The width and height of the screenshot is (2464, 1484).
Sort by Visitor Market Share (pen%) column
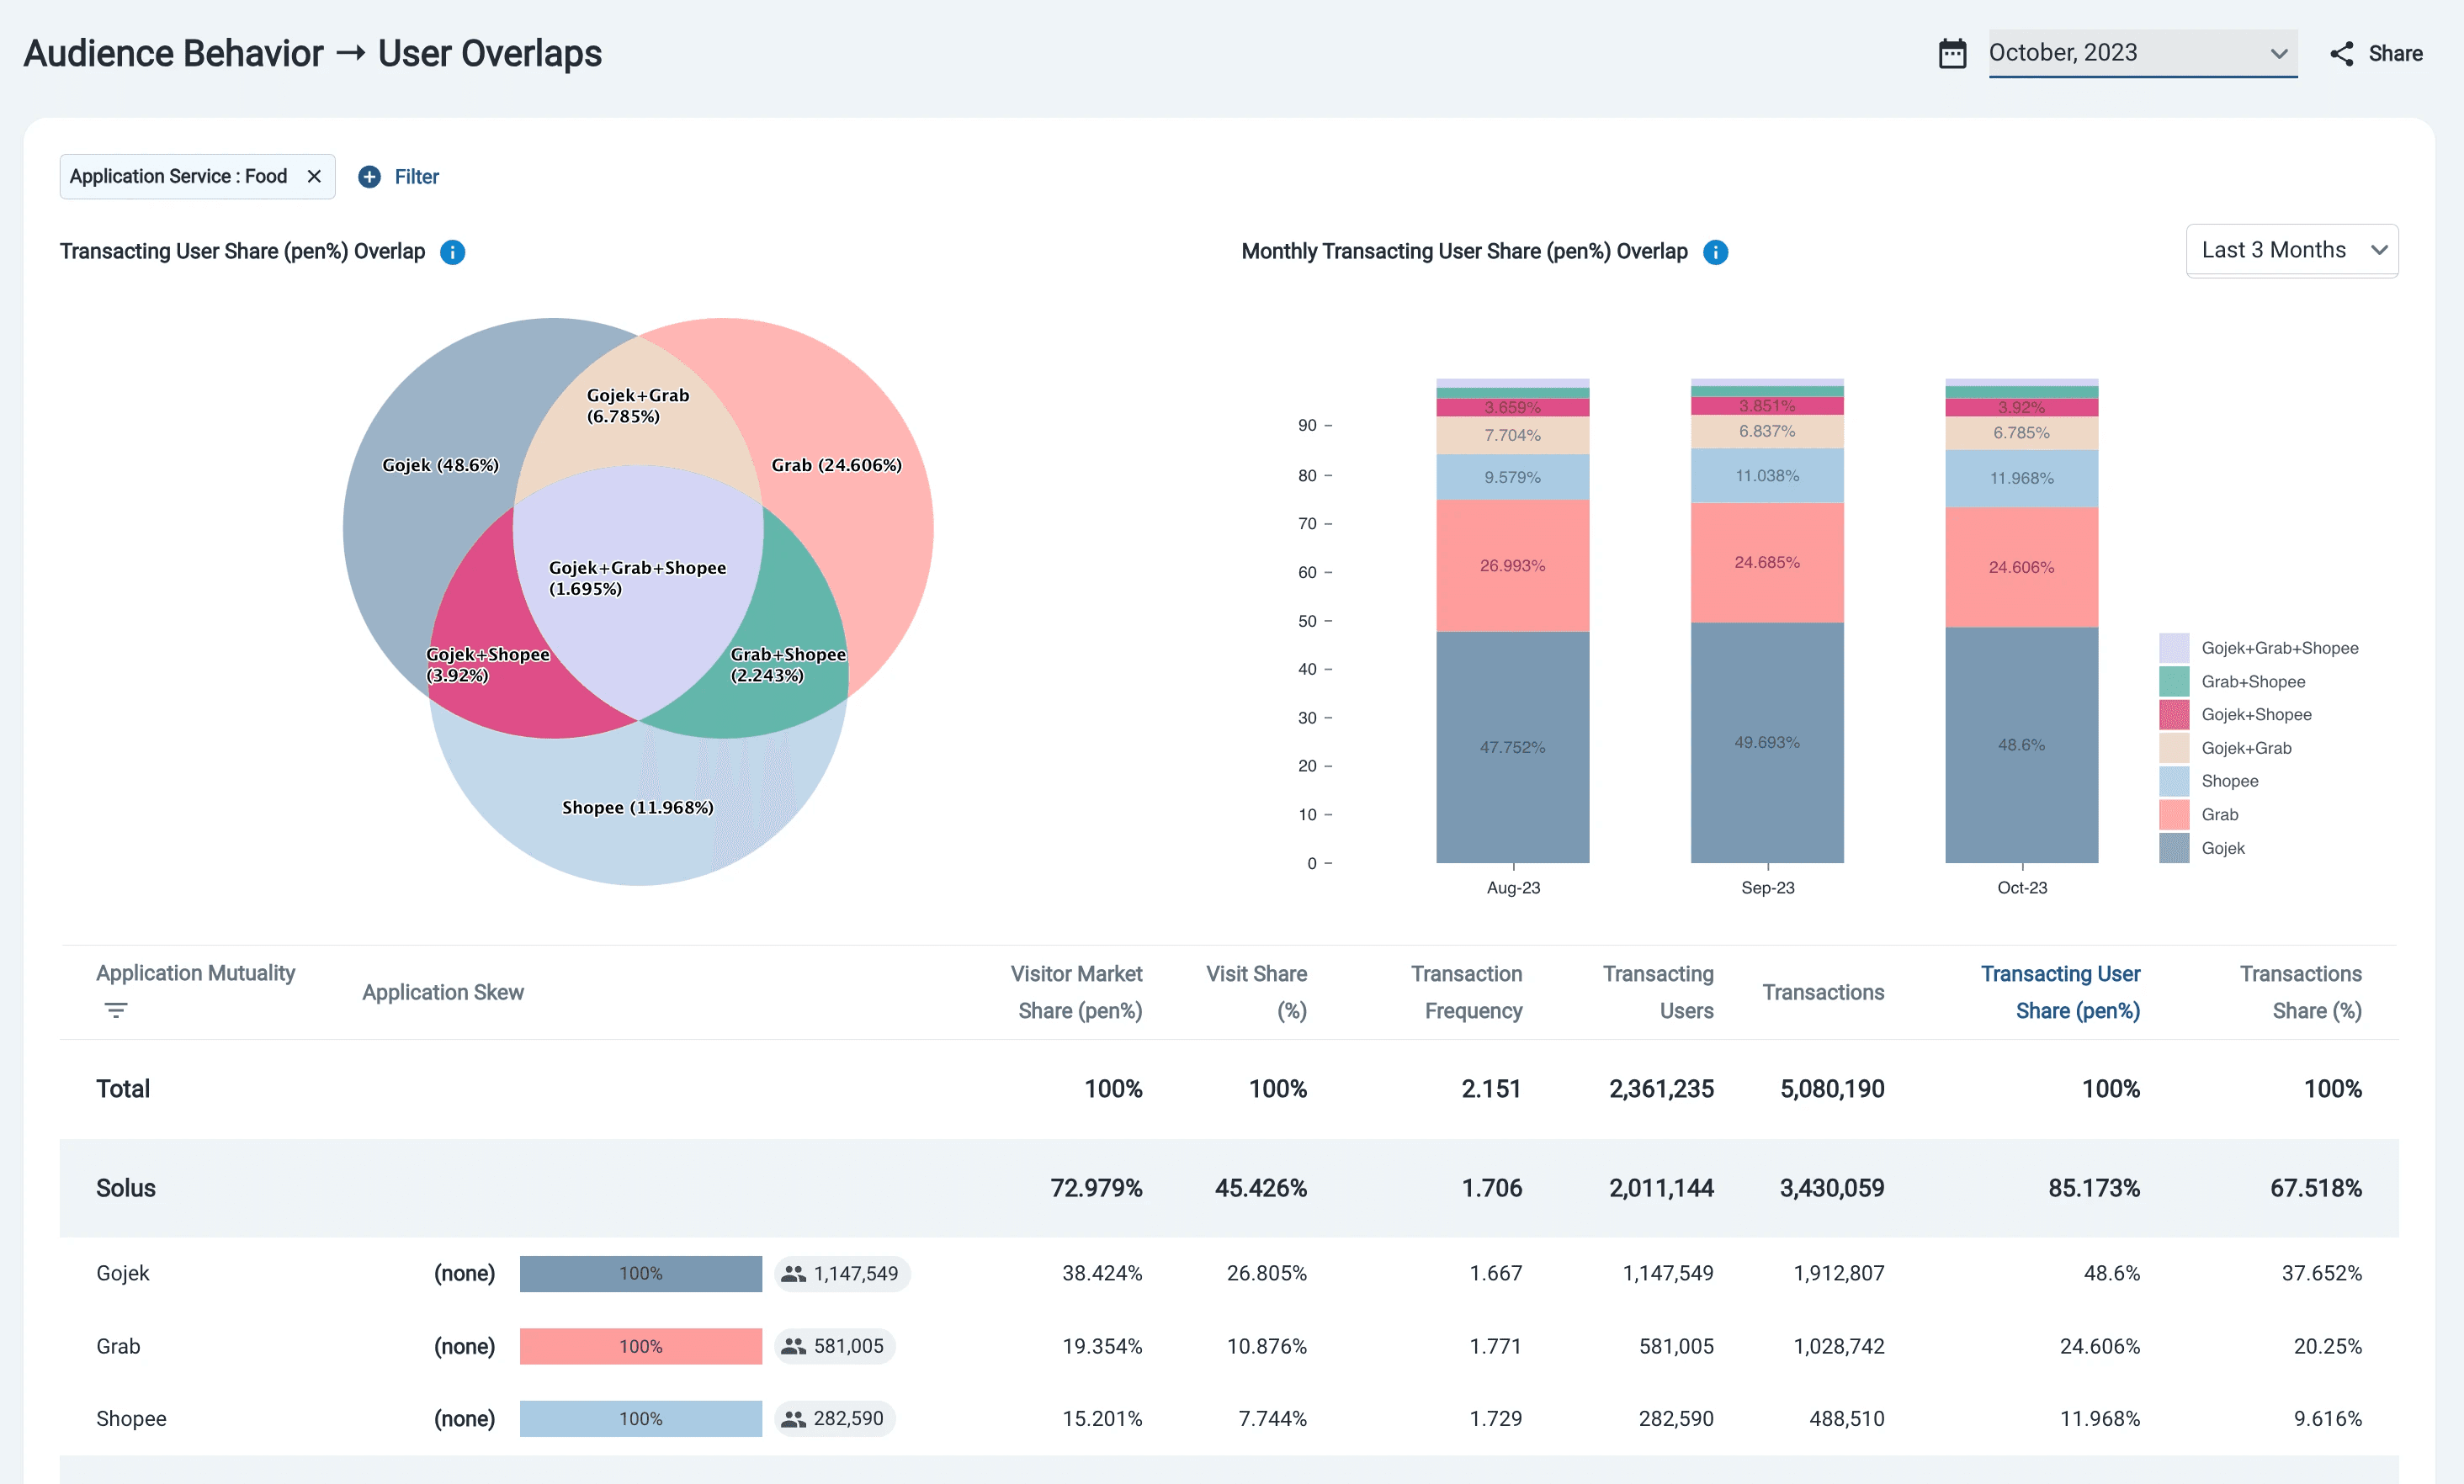click(1076, 992)
